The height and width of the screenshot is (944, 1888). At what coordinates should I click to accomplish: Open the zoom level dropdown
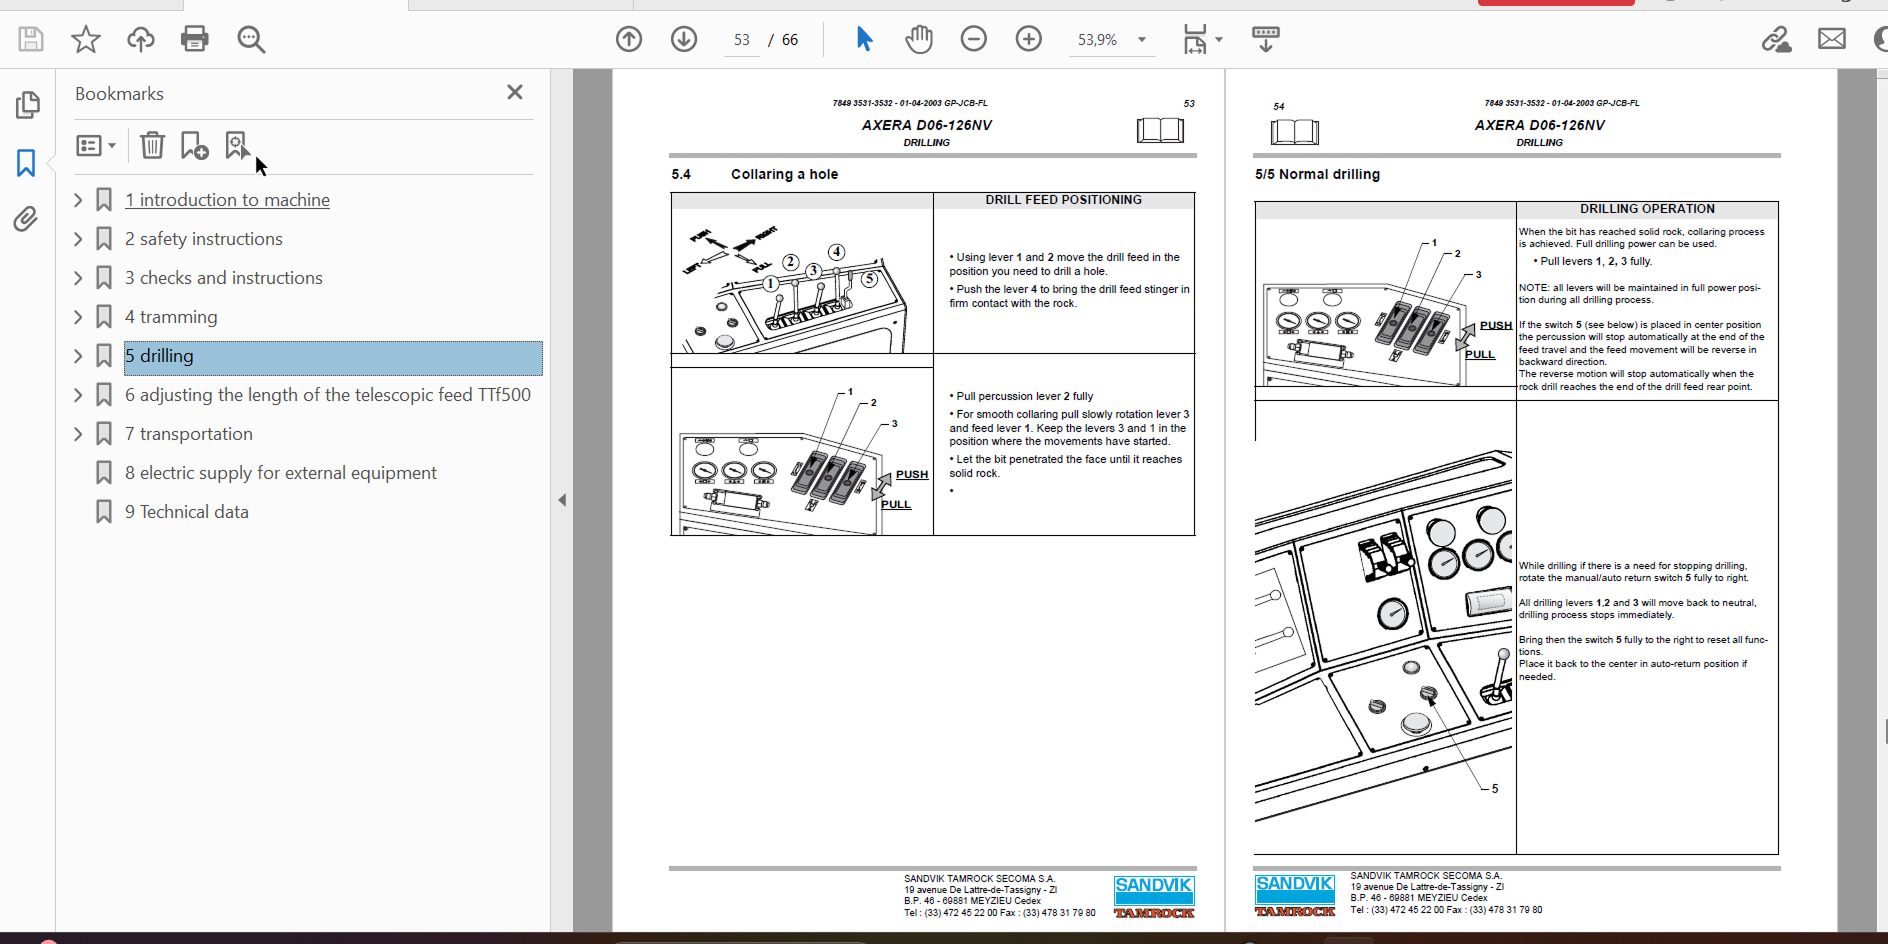pos(1141,40)
